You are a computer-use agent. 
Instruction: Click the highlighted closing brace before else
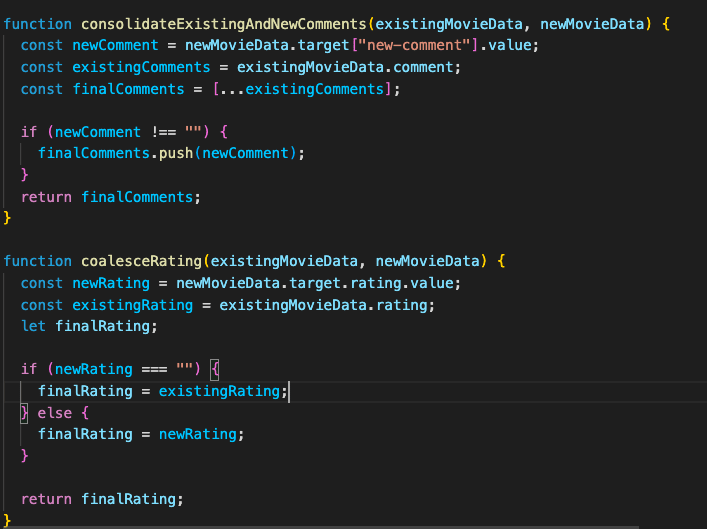pos(24,413)
